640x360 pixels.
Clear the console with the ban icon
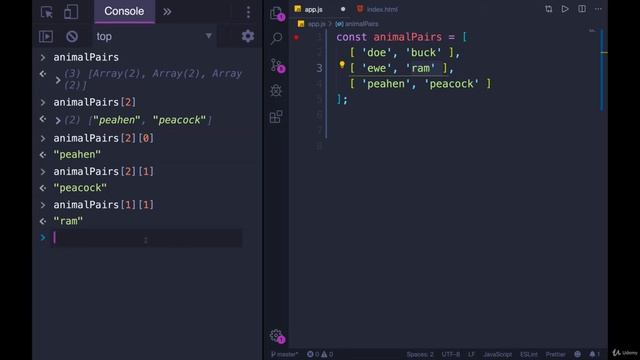(x=72, y=36)
